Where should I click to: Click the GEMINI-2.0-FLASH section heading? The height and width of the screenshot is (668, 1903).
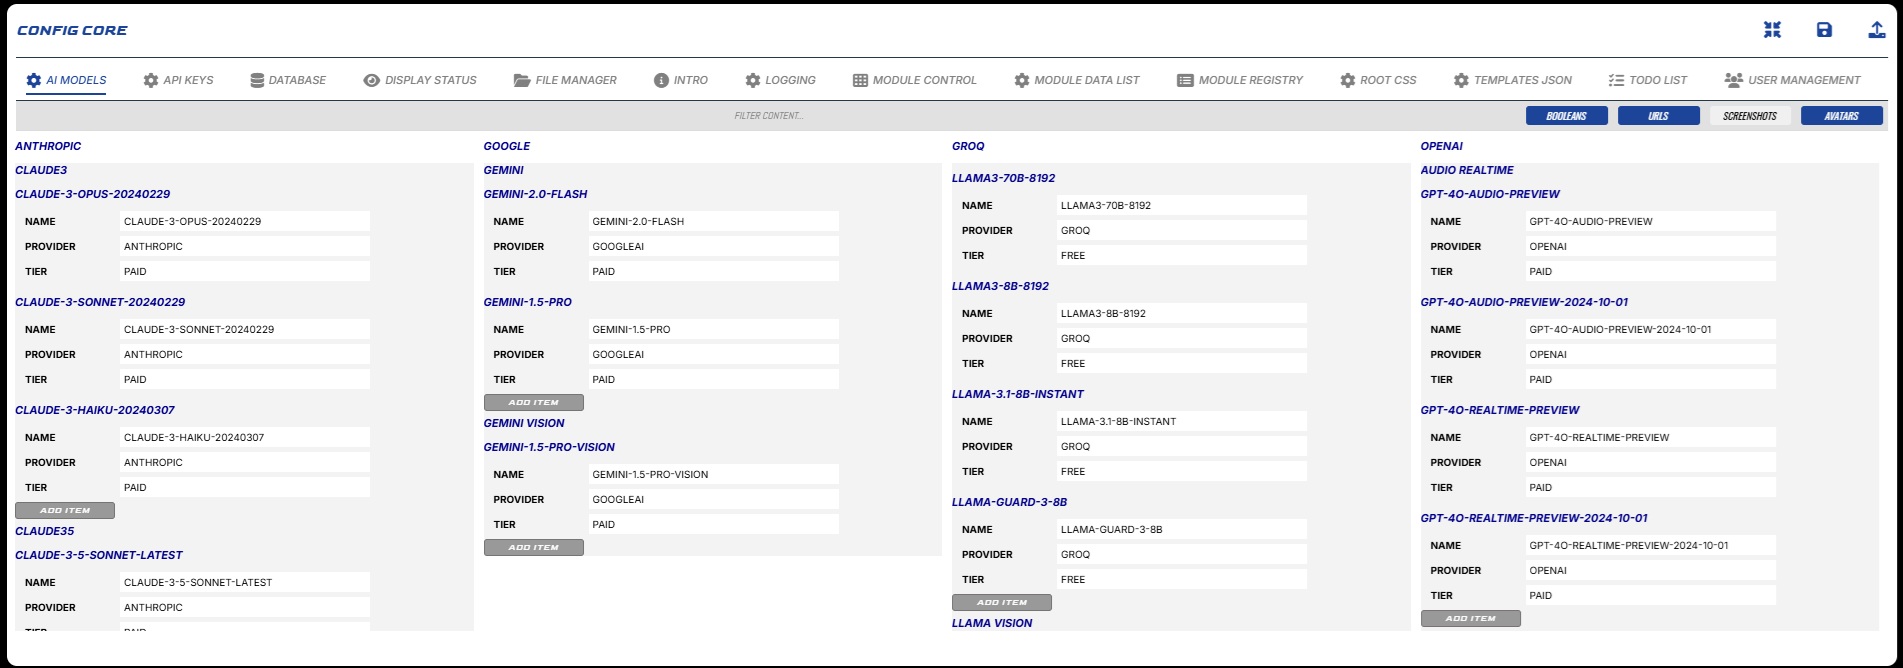coord(535,194)
